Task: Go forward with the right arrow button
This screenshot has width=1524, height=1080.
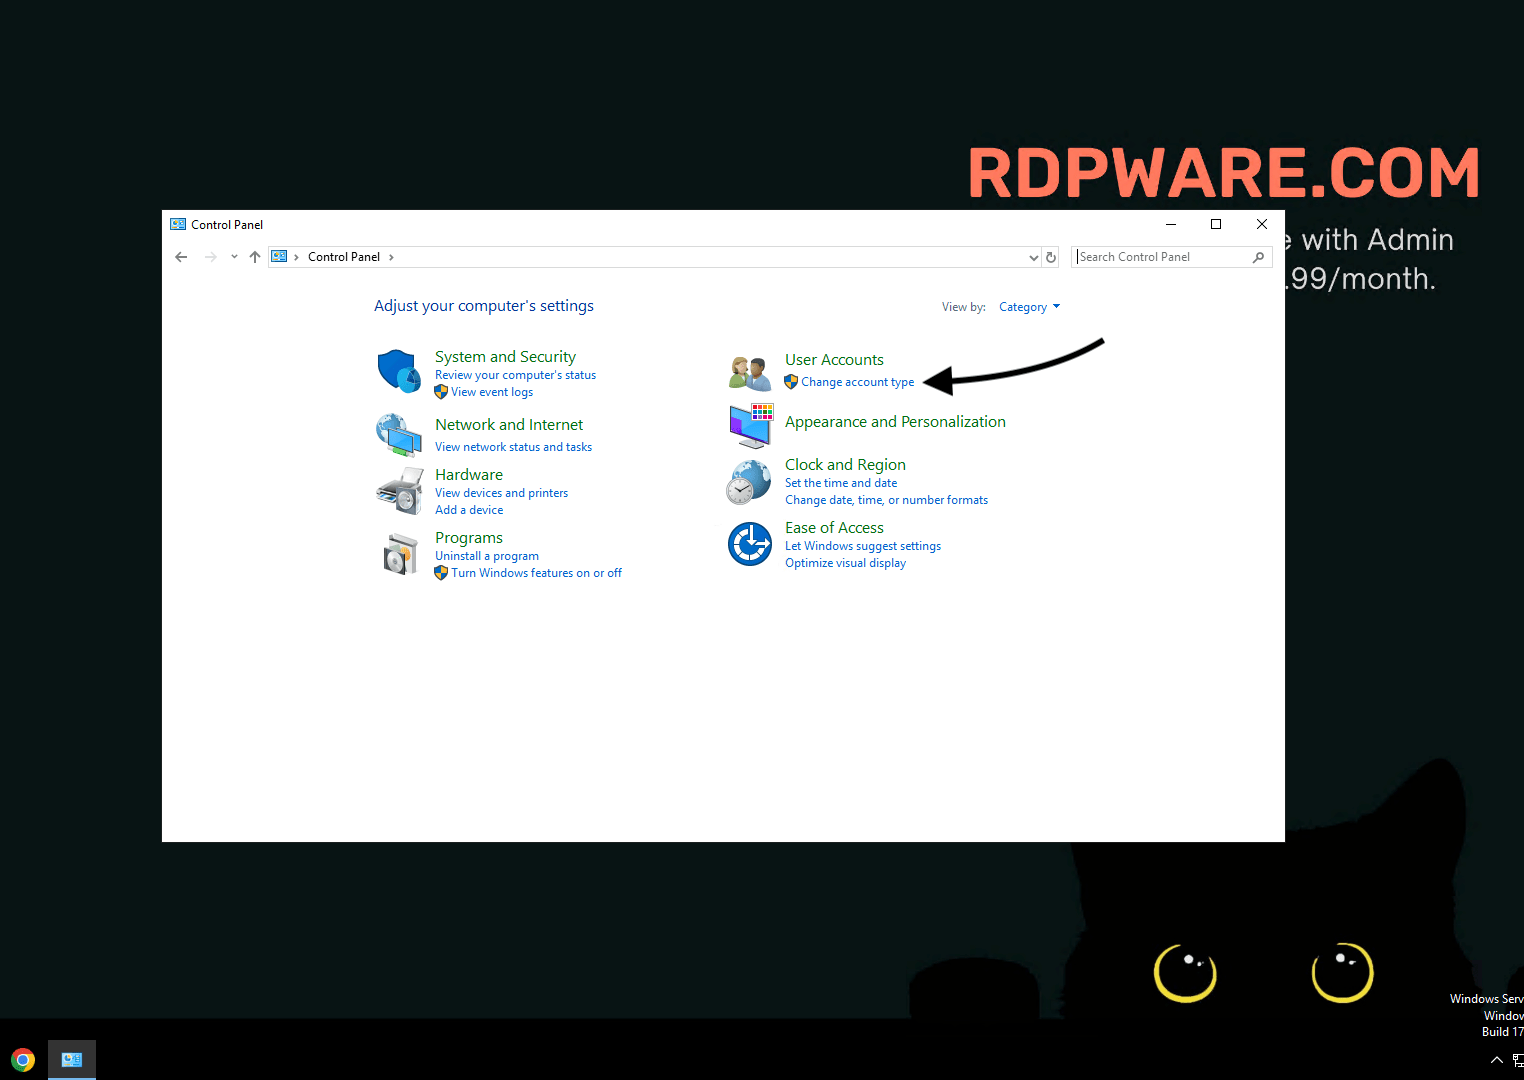Action: coord(210,257)
